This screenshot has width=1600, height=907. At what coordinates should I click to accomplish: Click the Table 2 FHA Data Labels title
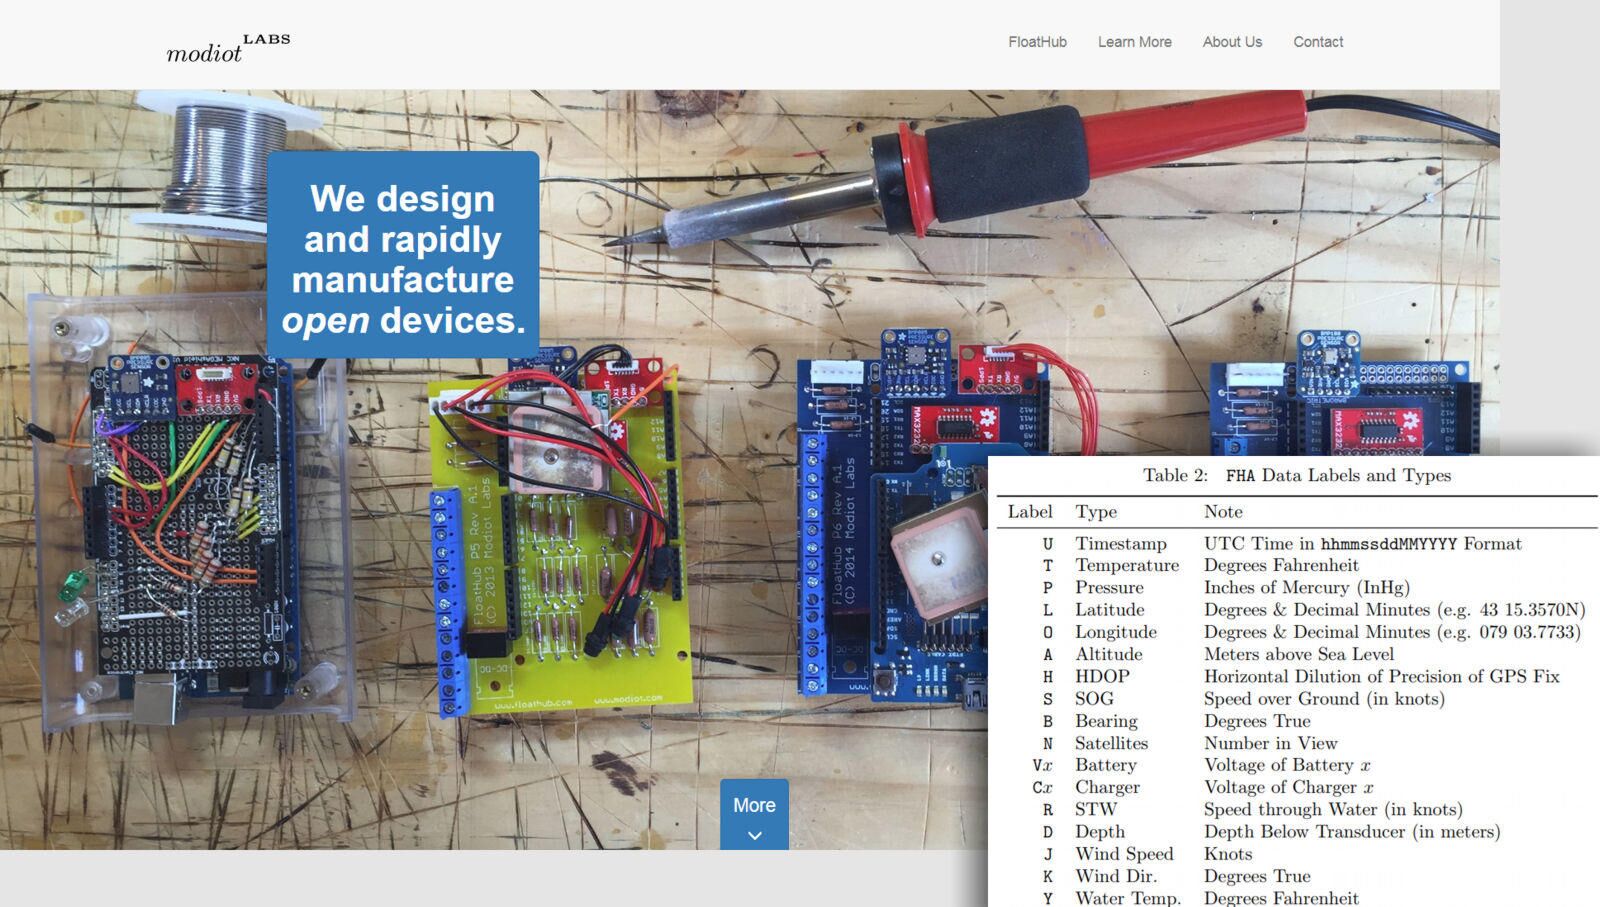1296,475
